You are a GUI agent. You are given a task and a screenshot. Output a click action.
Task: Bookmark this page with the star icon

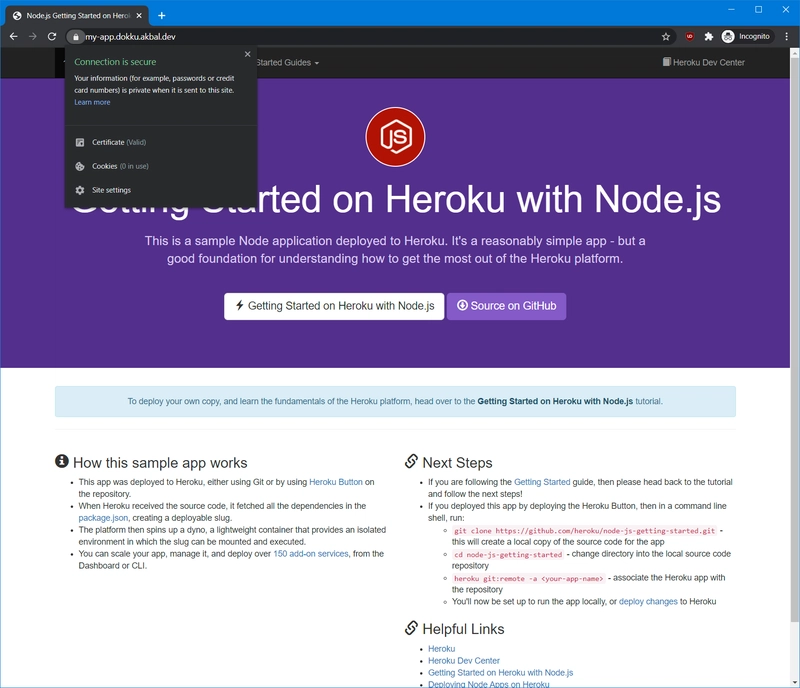666,36
